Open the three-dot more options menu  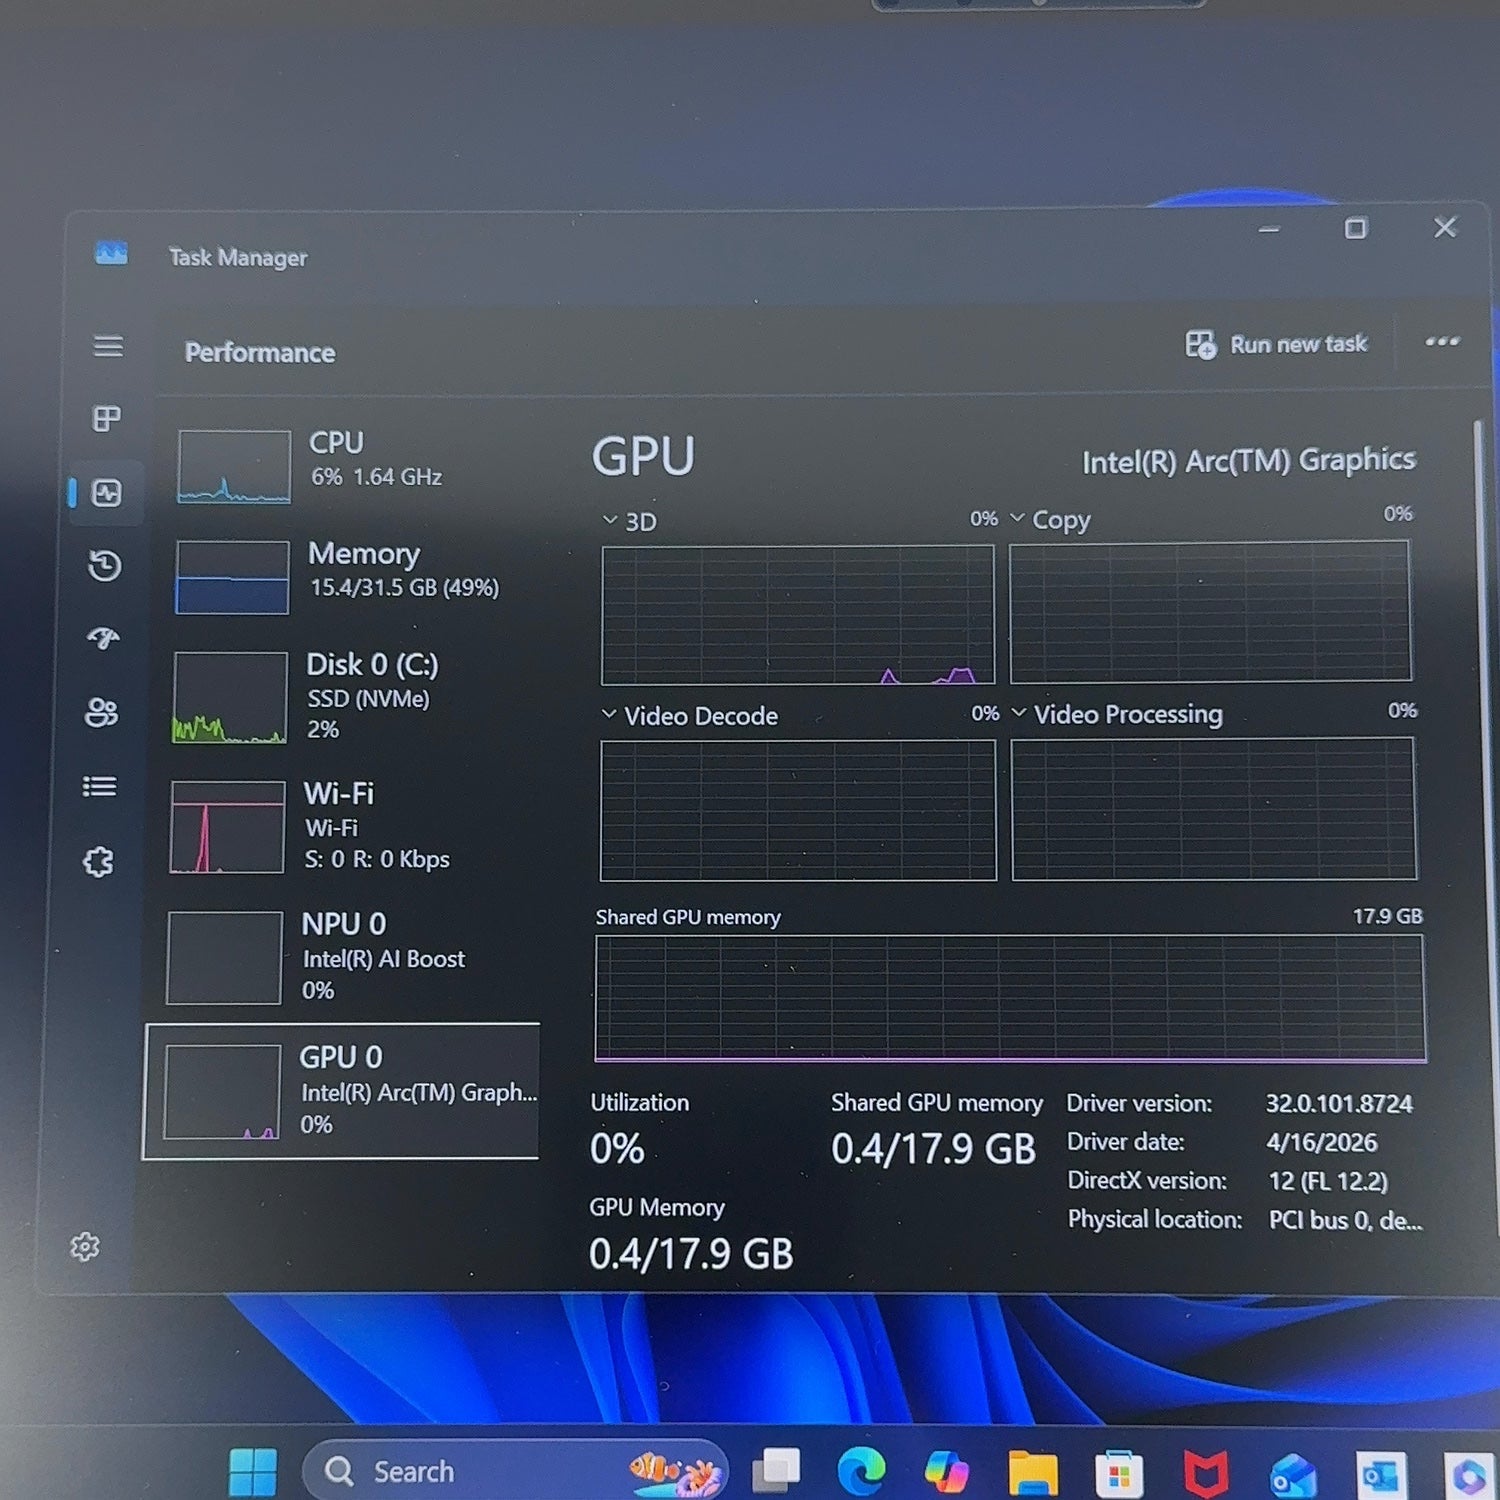coord(1442,342)
